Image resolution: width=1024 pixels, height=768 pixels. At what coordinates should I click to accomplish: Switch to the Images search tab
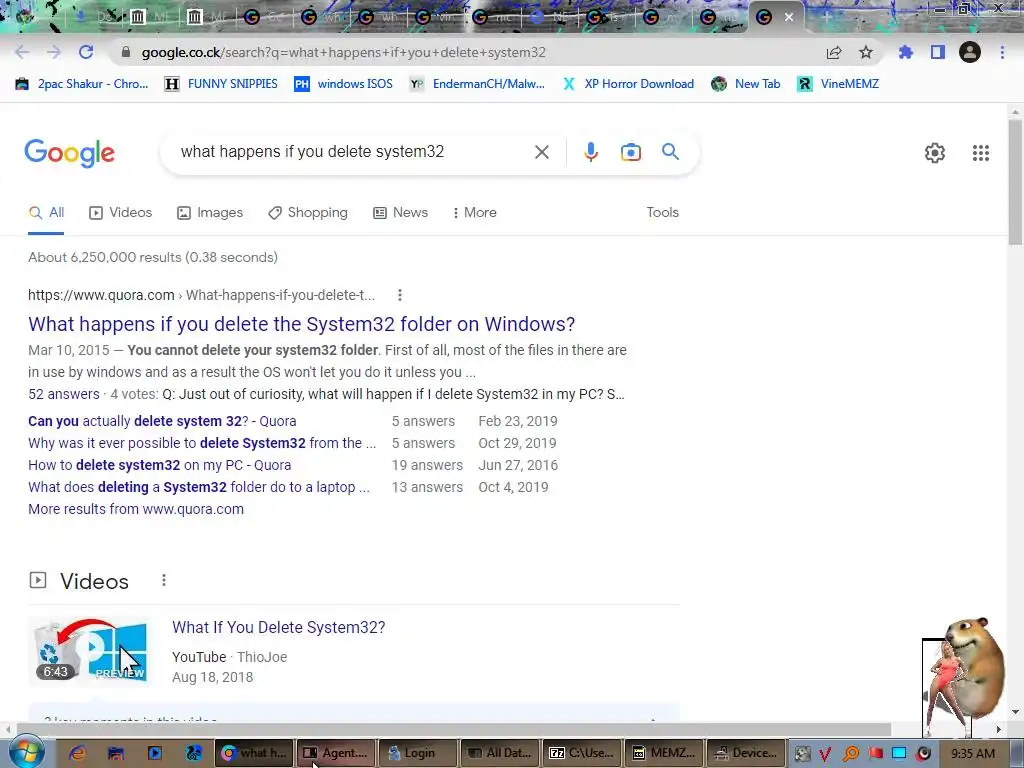click(210, 213)
